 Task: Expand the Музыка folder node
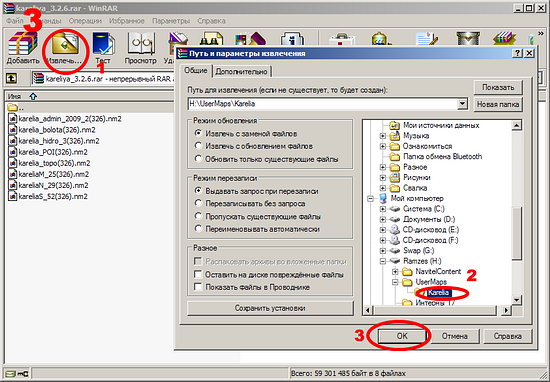(383, 136)
